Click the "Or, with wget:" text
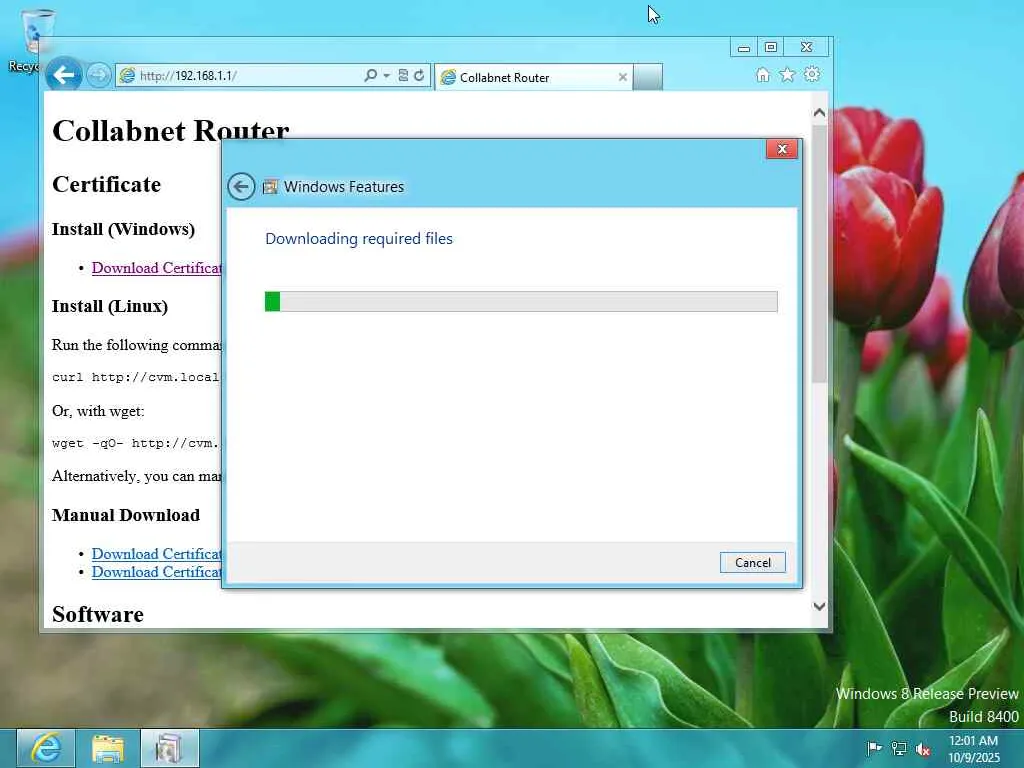This screenshot has width=1024, height=768. [x=98, y=411]
